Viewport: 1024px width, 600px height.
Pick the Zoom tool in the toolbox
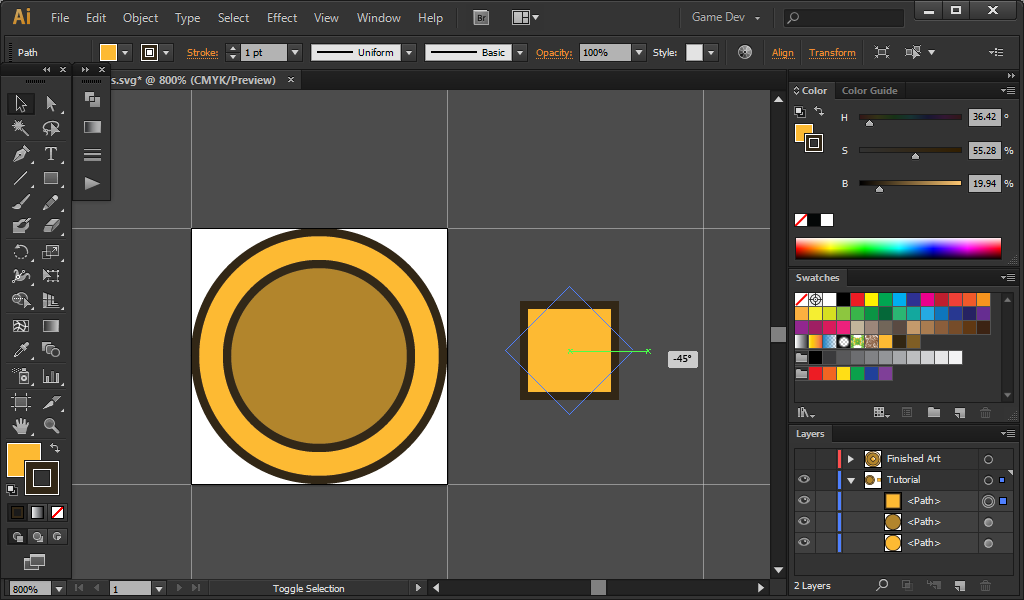pos(51,426)
